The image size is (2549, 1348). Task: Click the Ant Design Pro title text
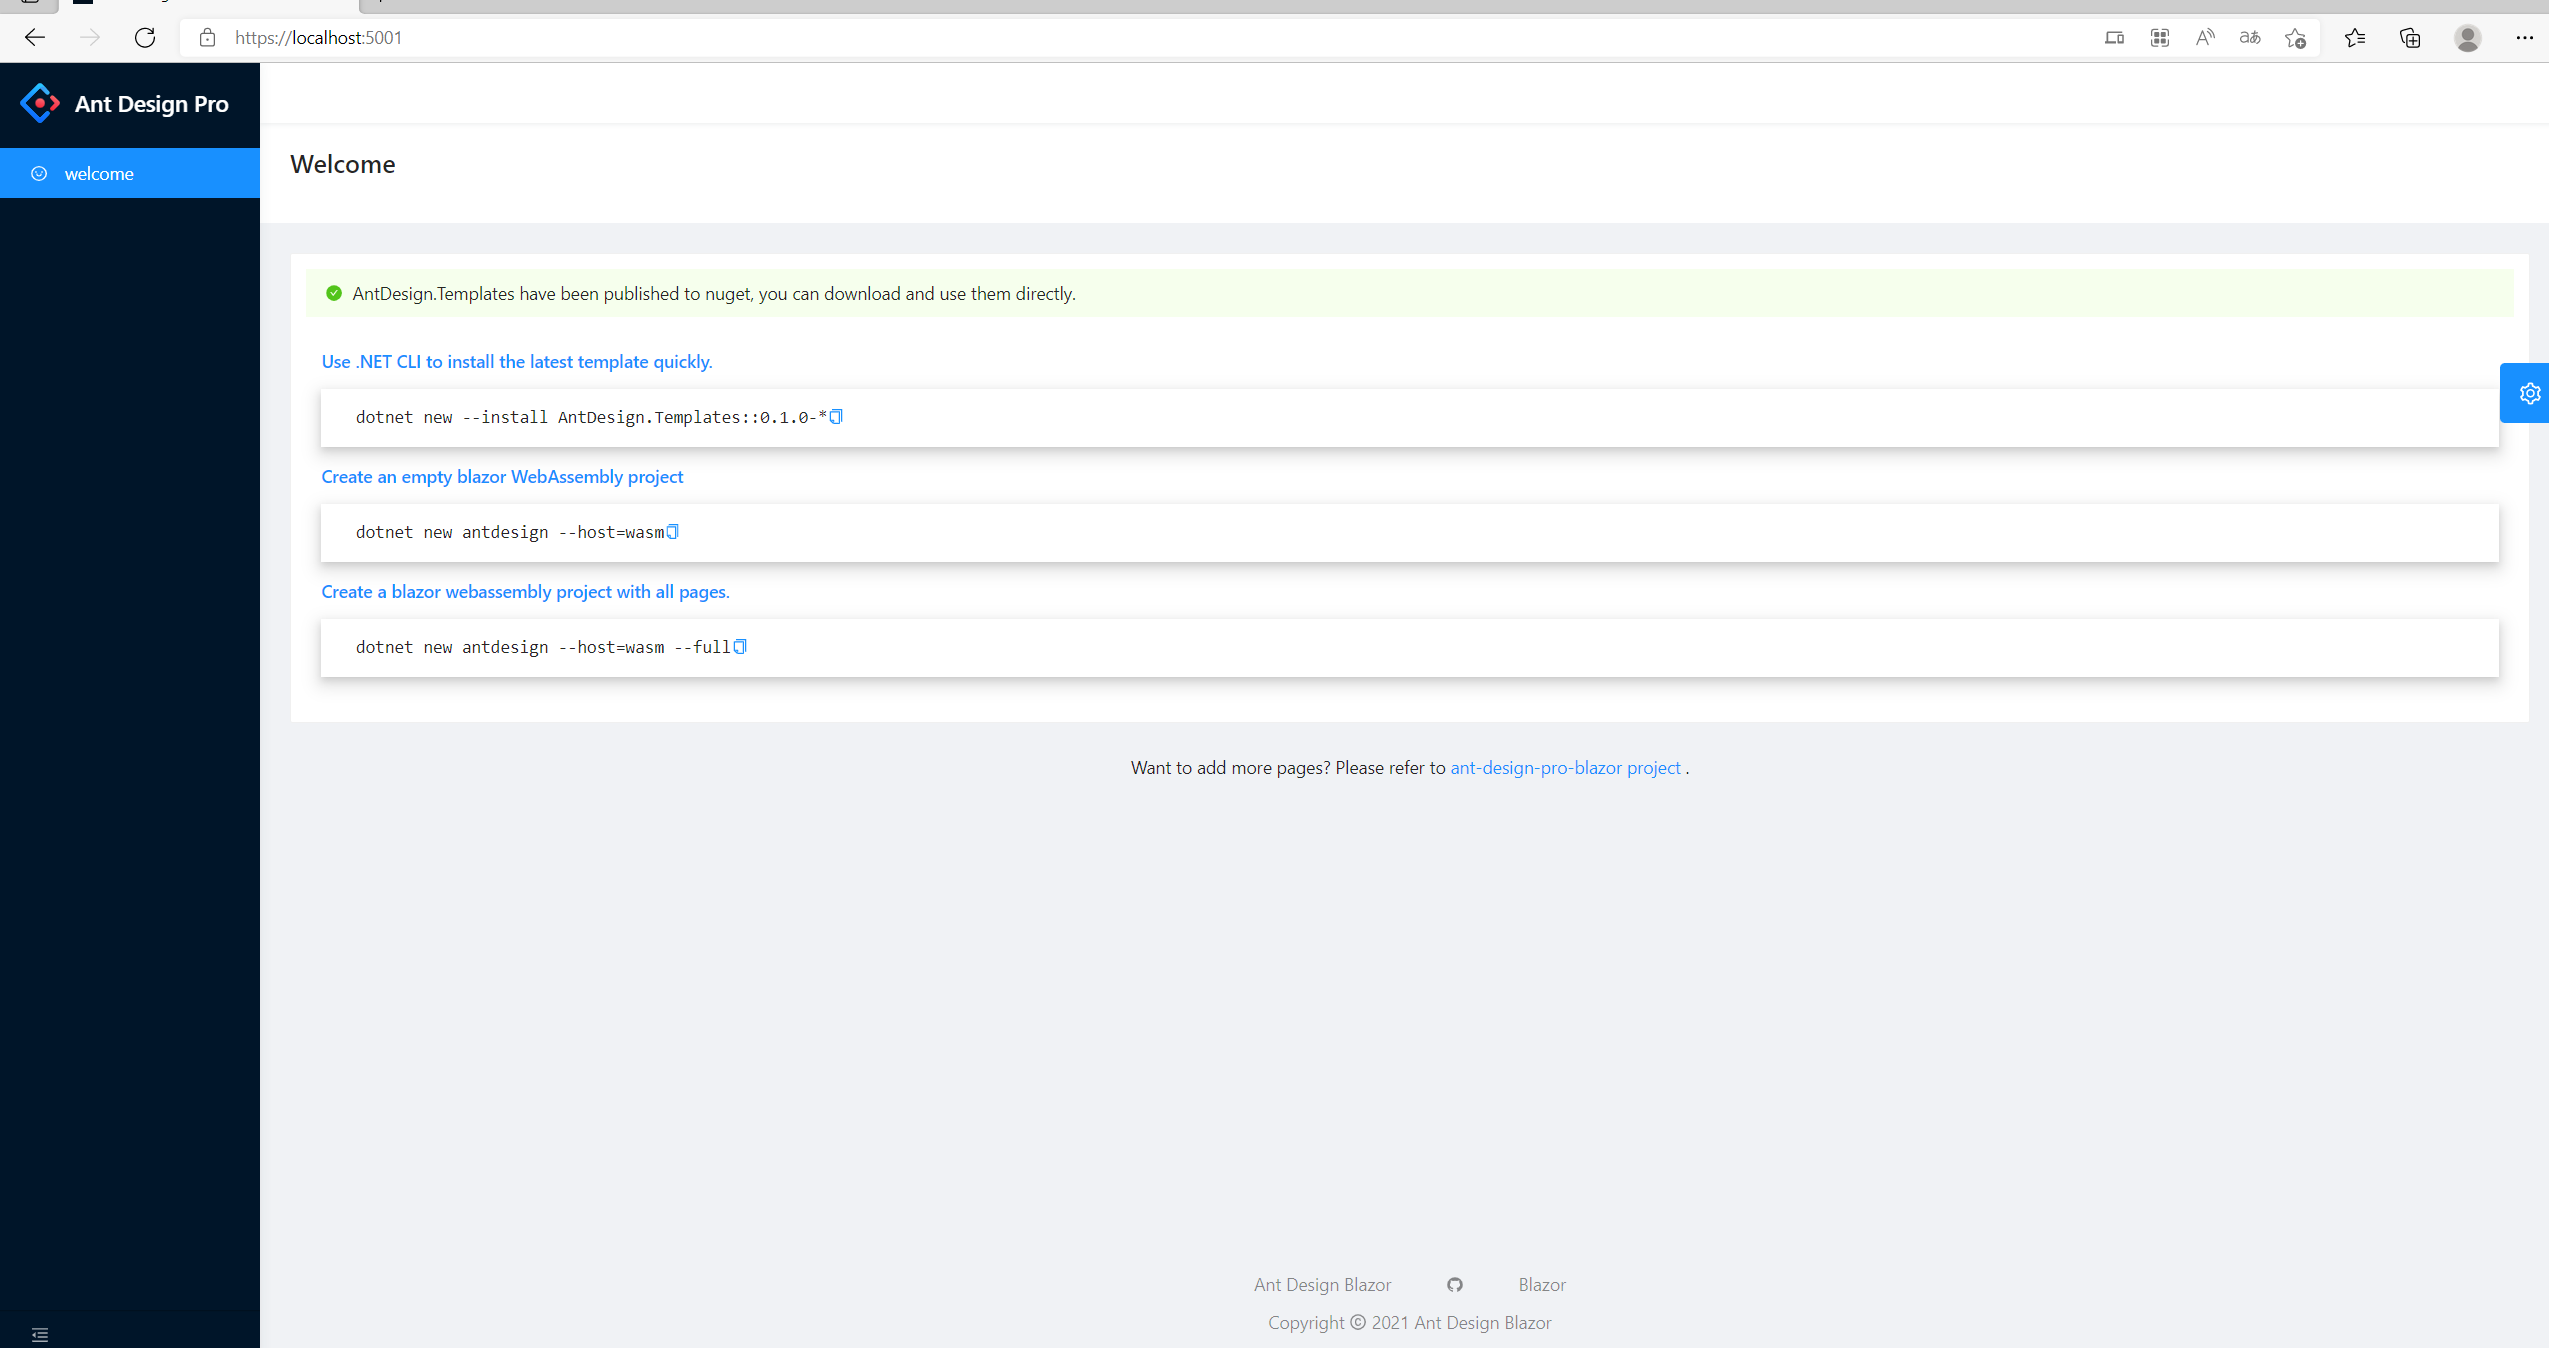tap(152, 104)
